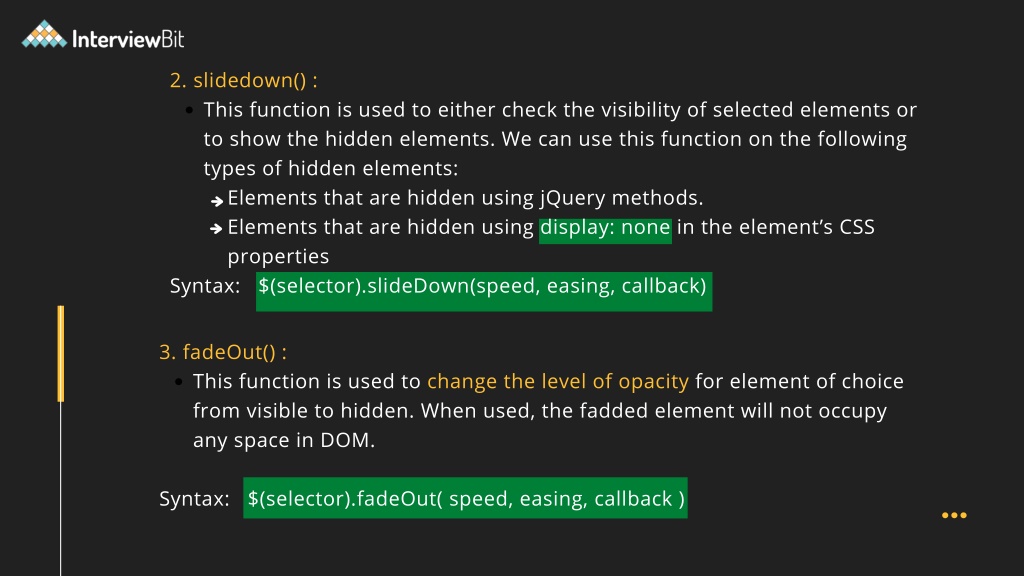Click the highlighted display: none code
This screenshot has height=576, width=1024.
[x=605, y=231]
